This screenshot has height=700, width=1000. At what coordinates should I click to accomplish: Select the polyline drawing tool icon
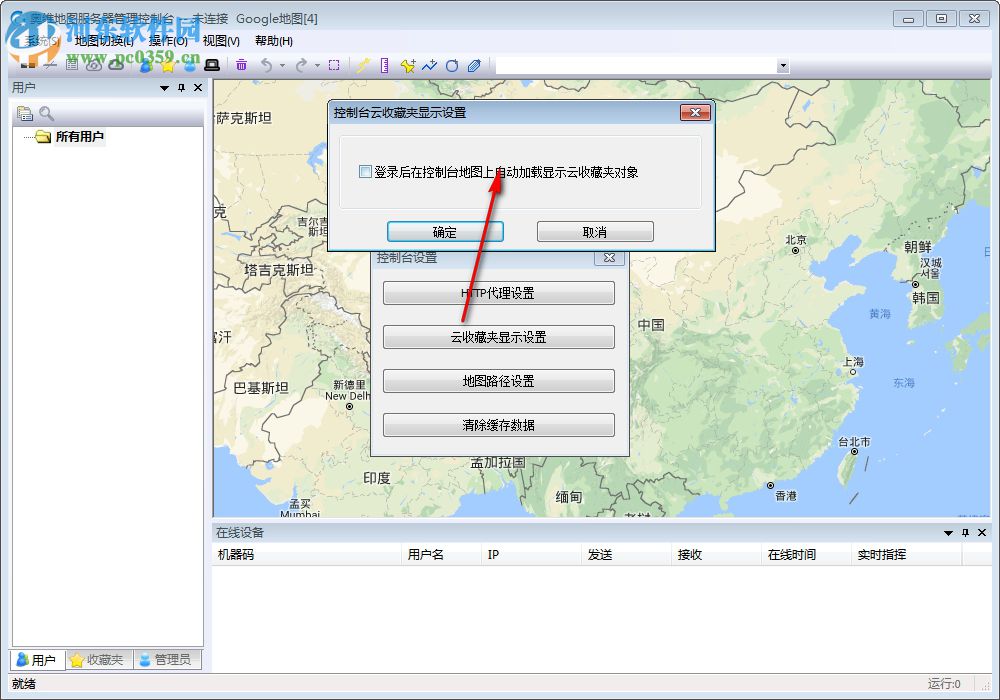point(429,65)
